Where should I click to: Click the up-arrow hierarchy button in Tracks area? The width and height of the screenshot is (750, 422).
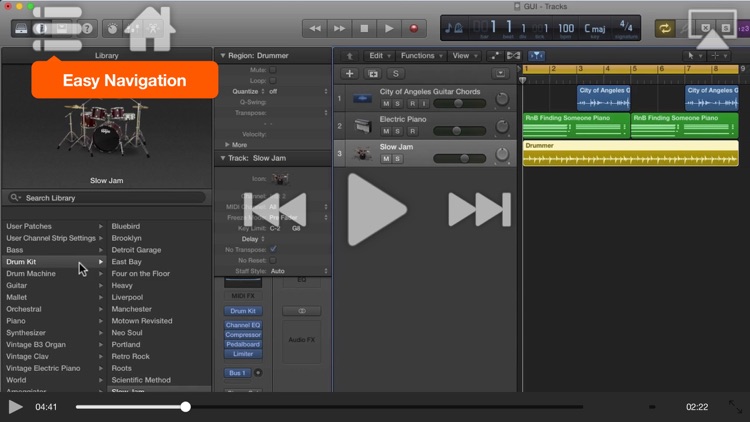point(350,56)
